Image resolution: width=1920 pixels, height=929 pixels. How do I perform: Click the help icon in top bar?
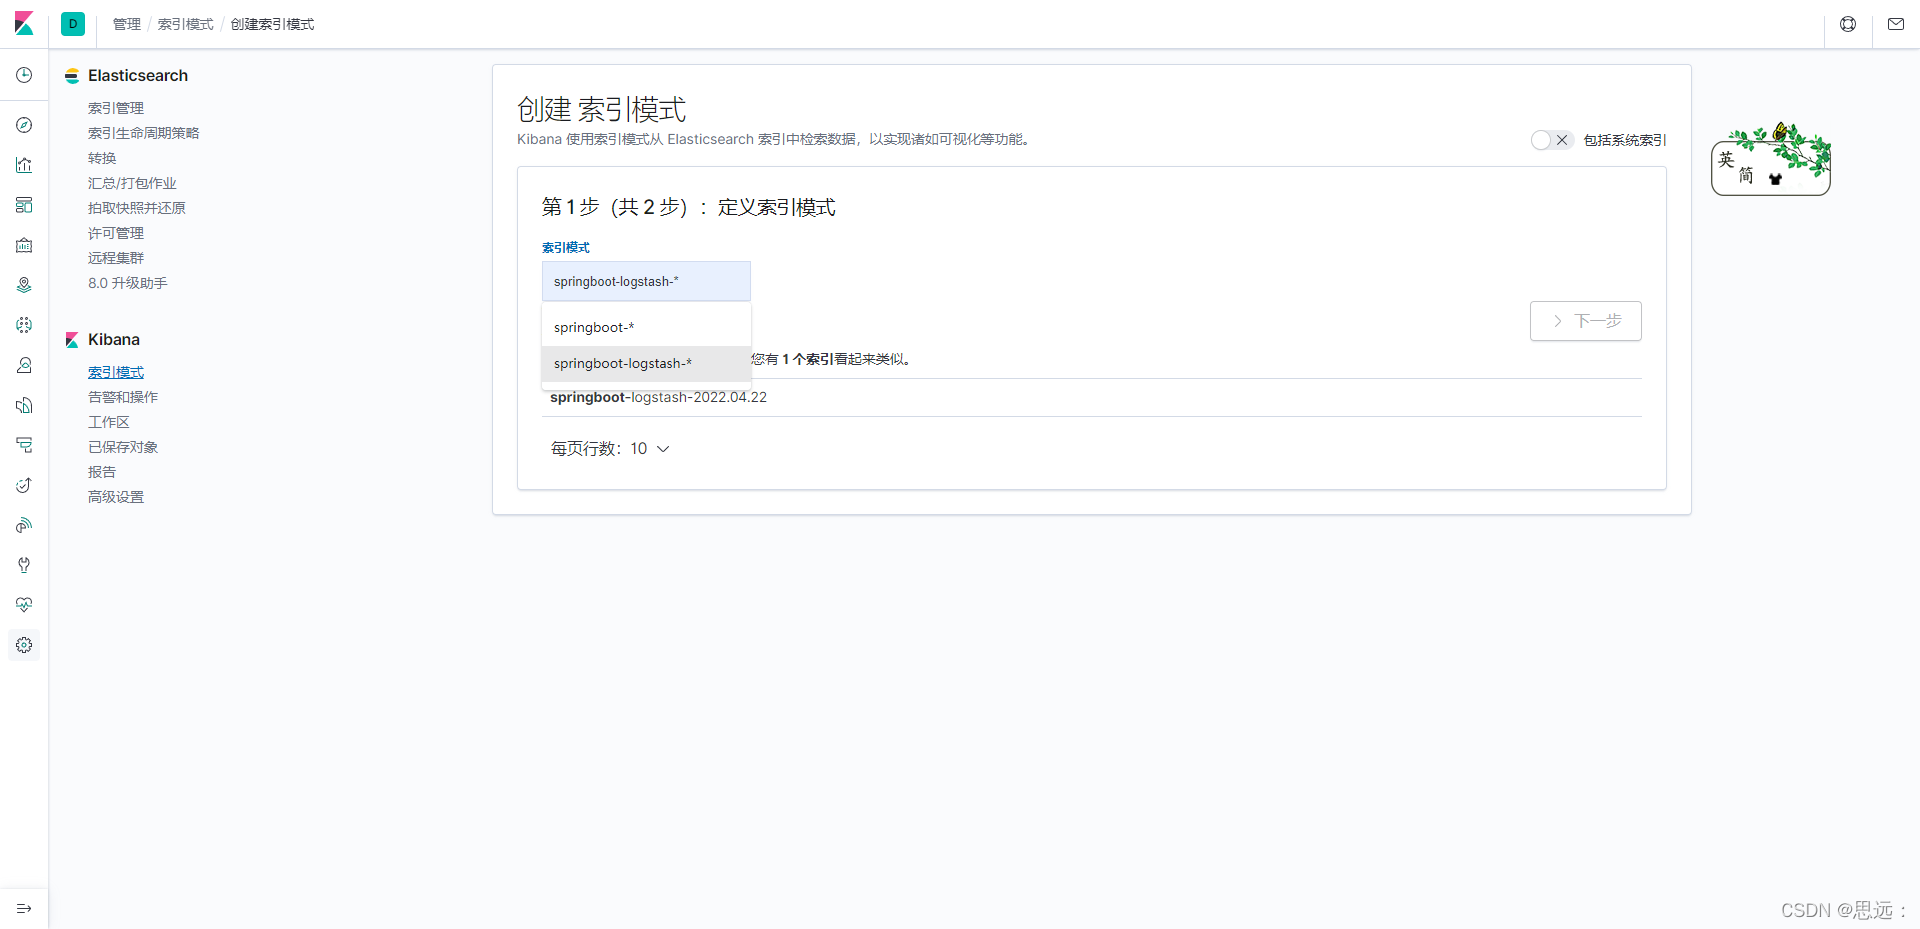[1848, 24]
